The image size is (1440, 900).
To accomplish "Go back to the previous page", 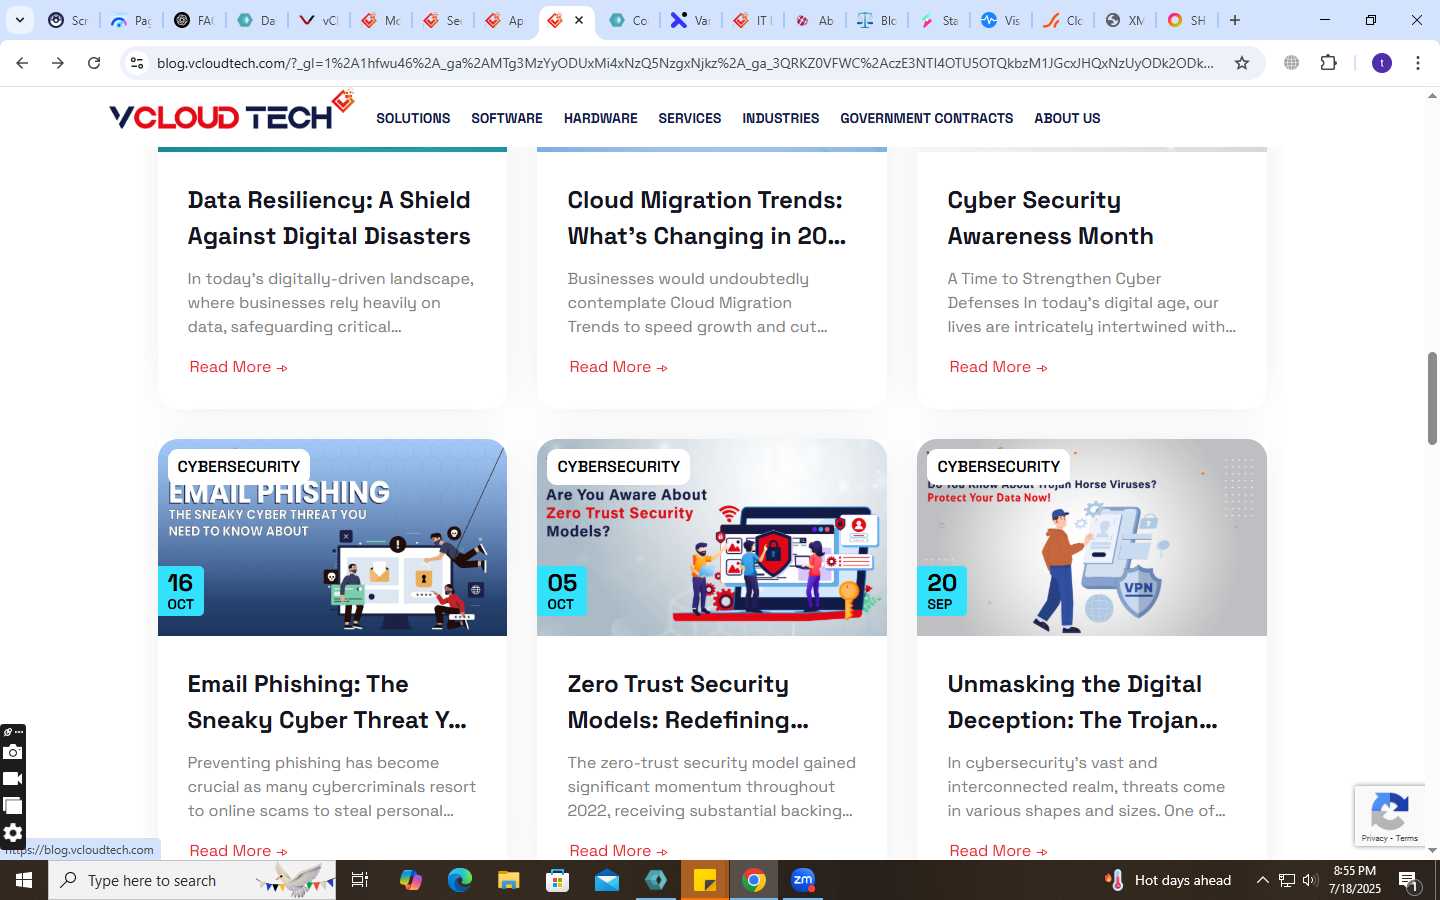I will [x=22, y=63].
